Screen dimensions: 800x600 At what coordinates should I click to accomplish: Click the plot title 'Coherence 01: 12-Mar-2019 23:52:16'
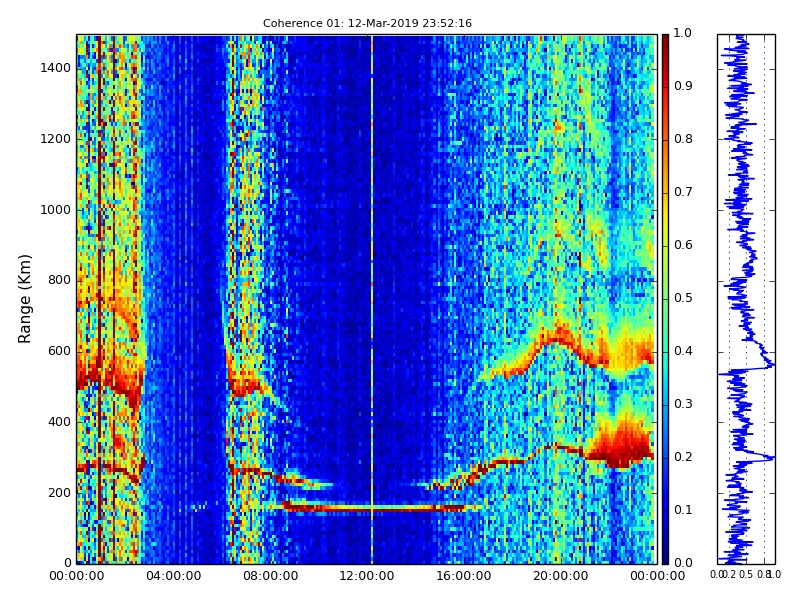pos(367,23)
